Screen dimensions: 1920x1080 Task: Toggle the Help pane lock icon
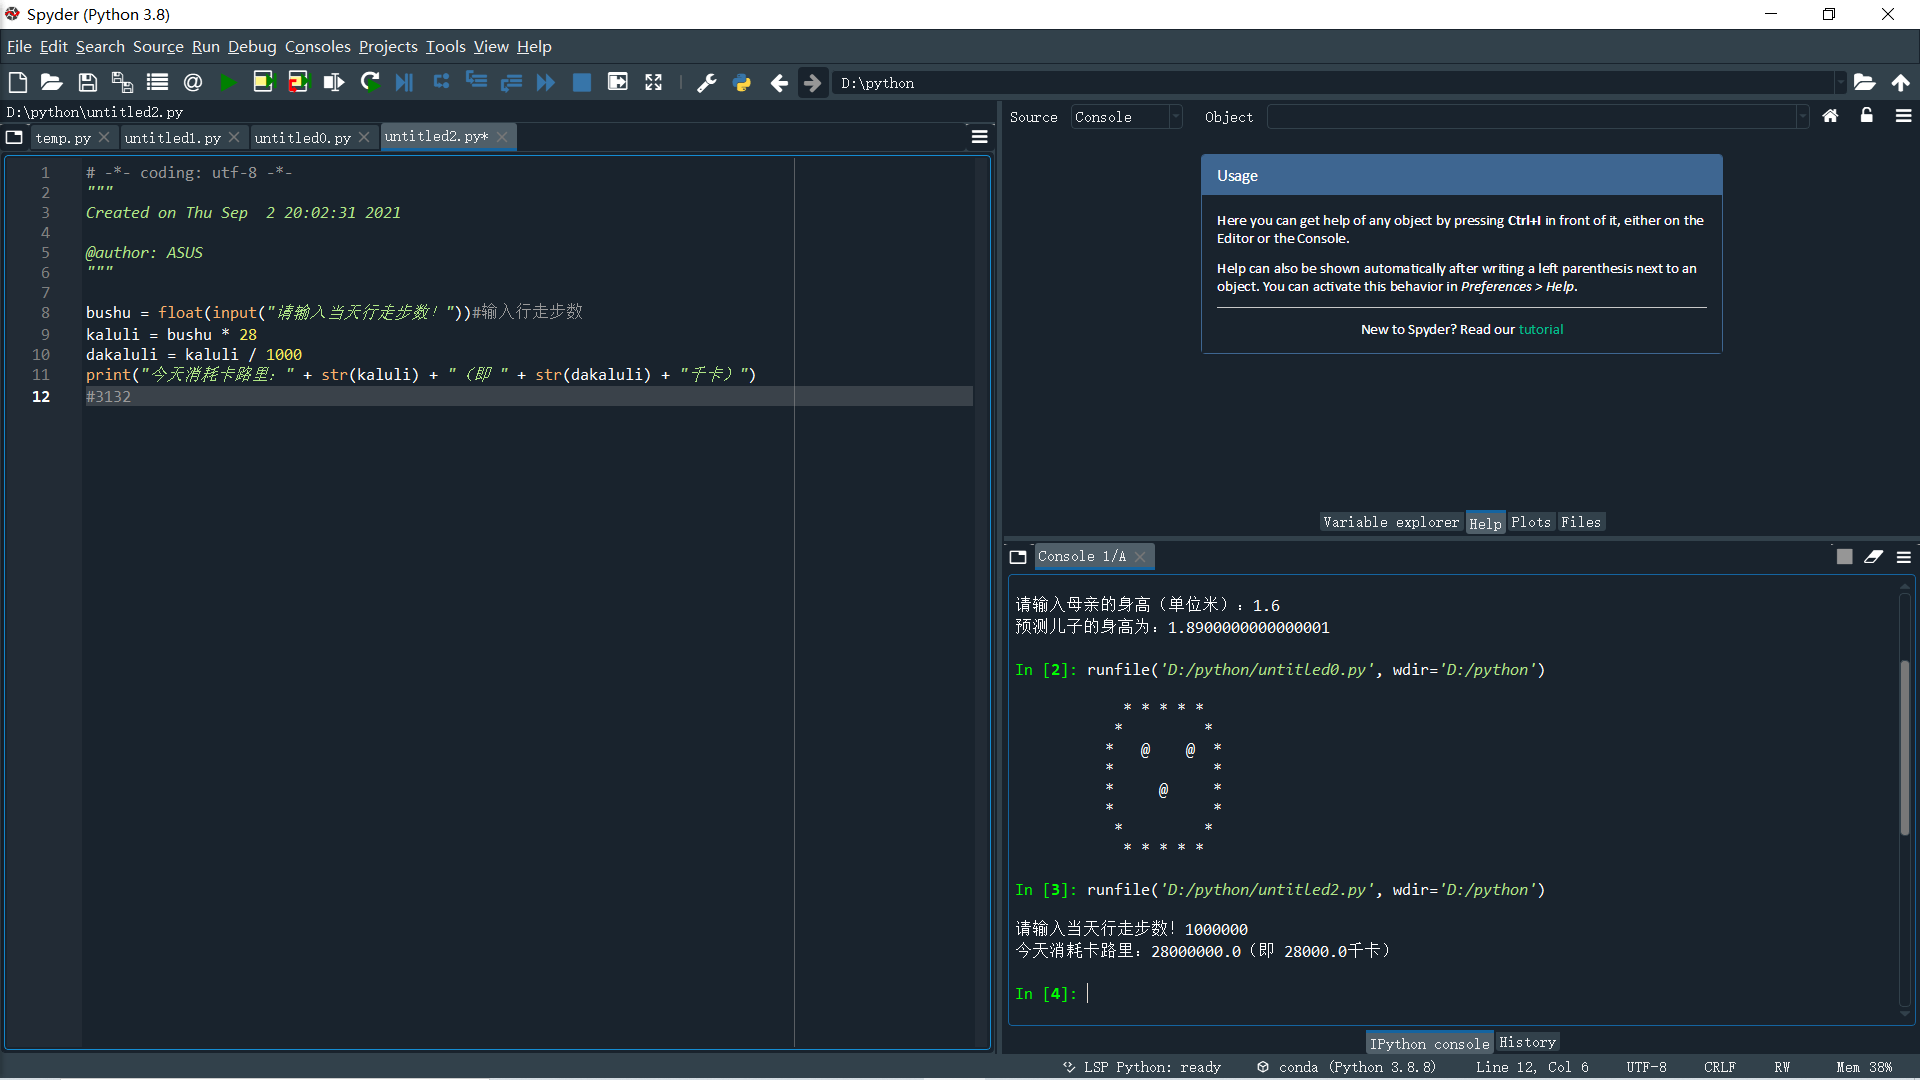coord(1866,116)
